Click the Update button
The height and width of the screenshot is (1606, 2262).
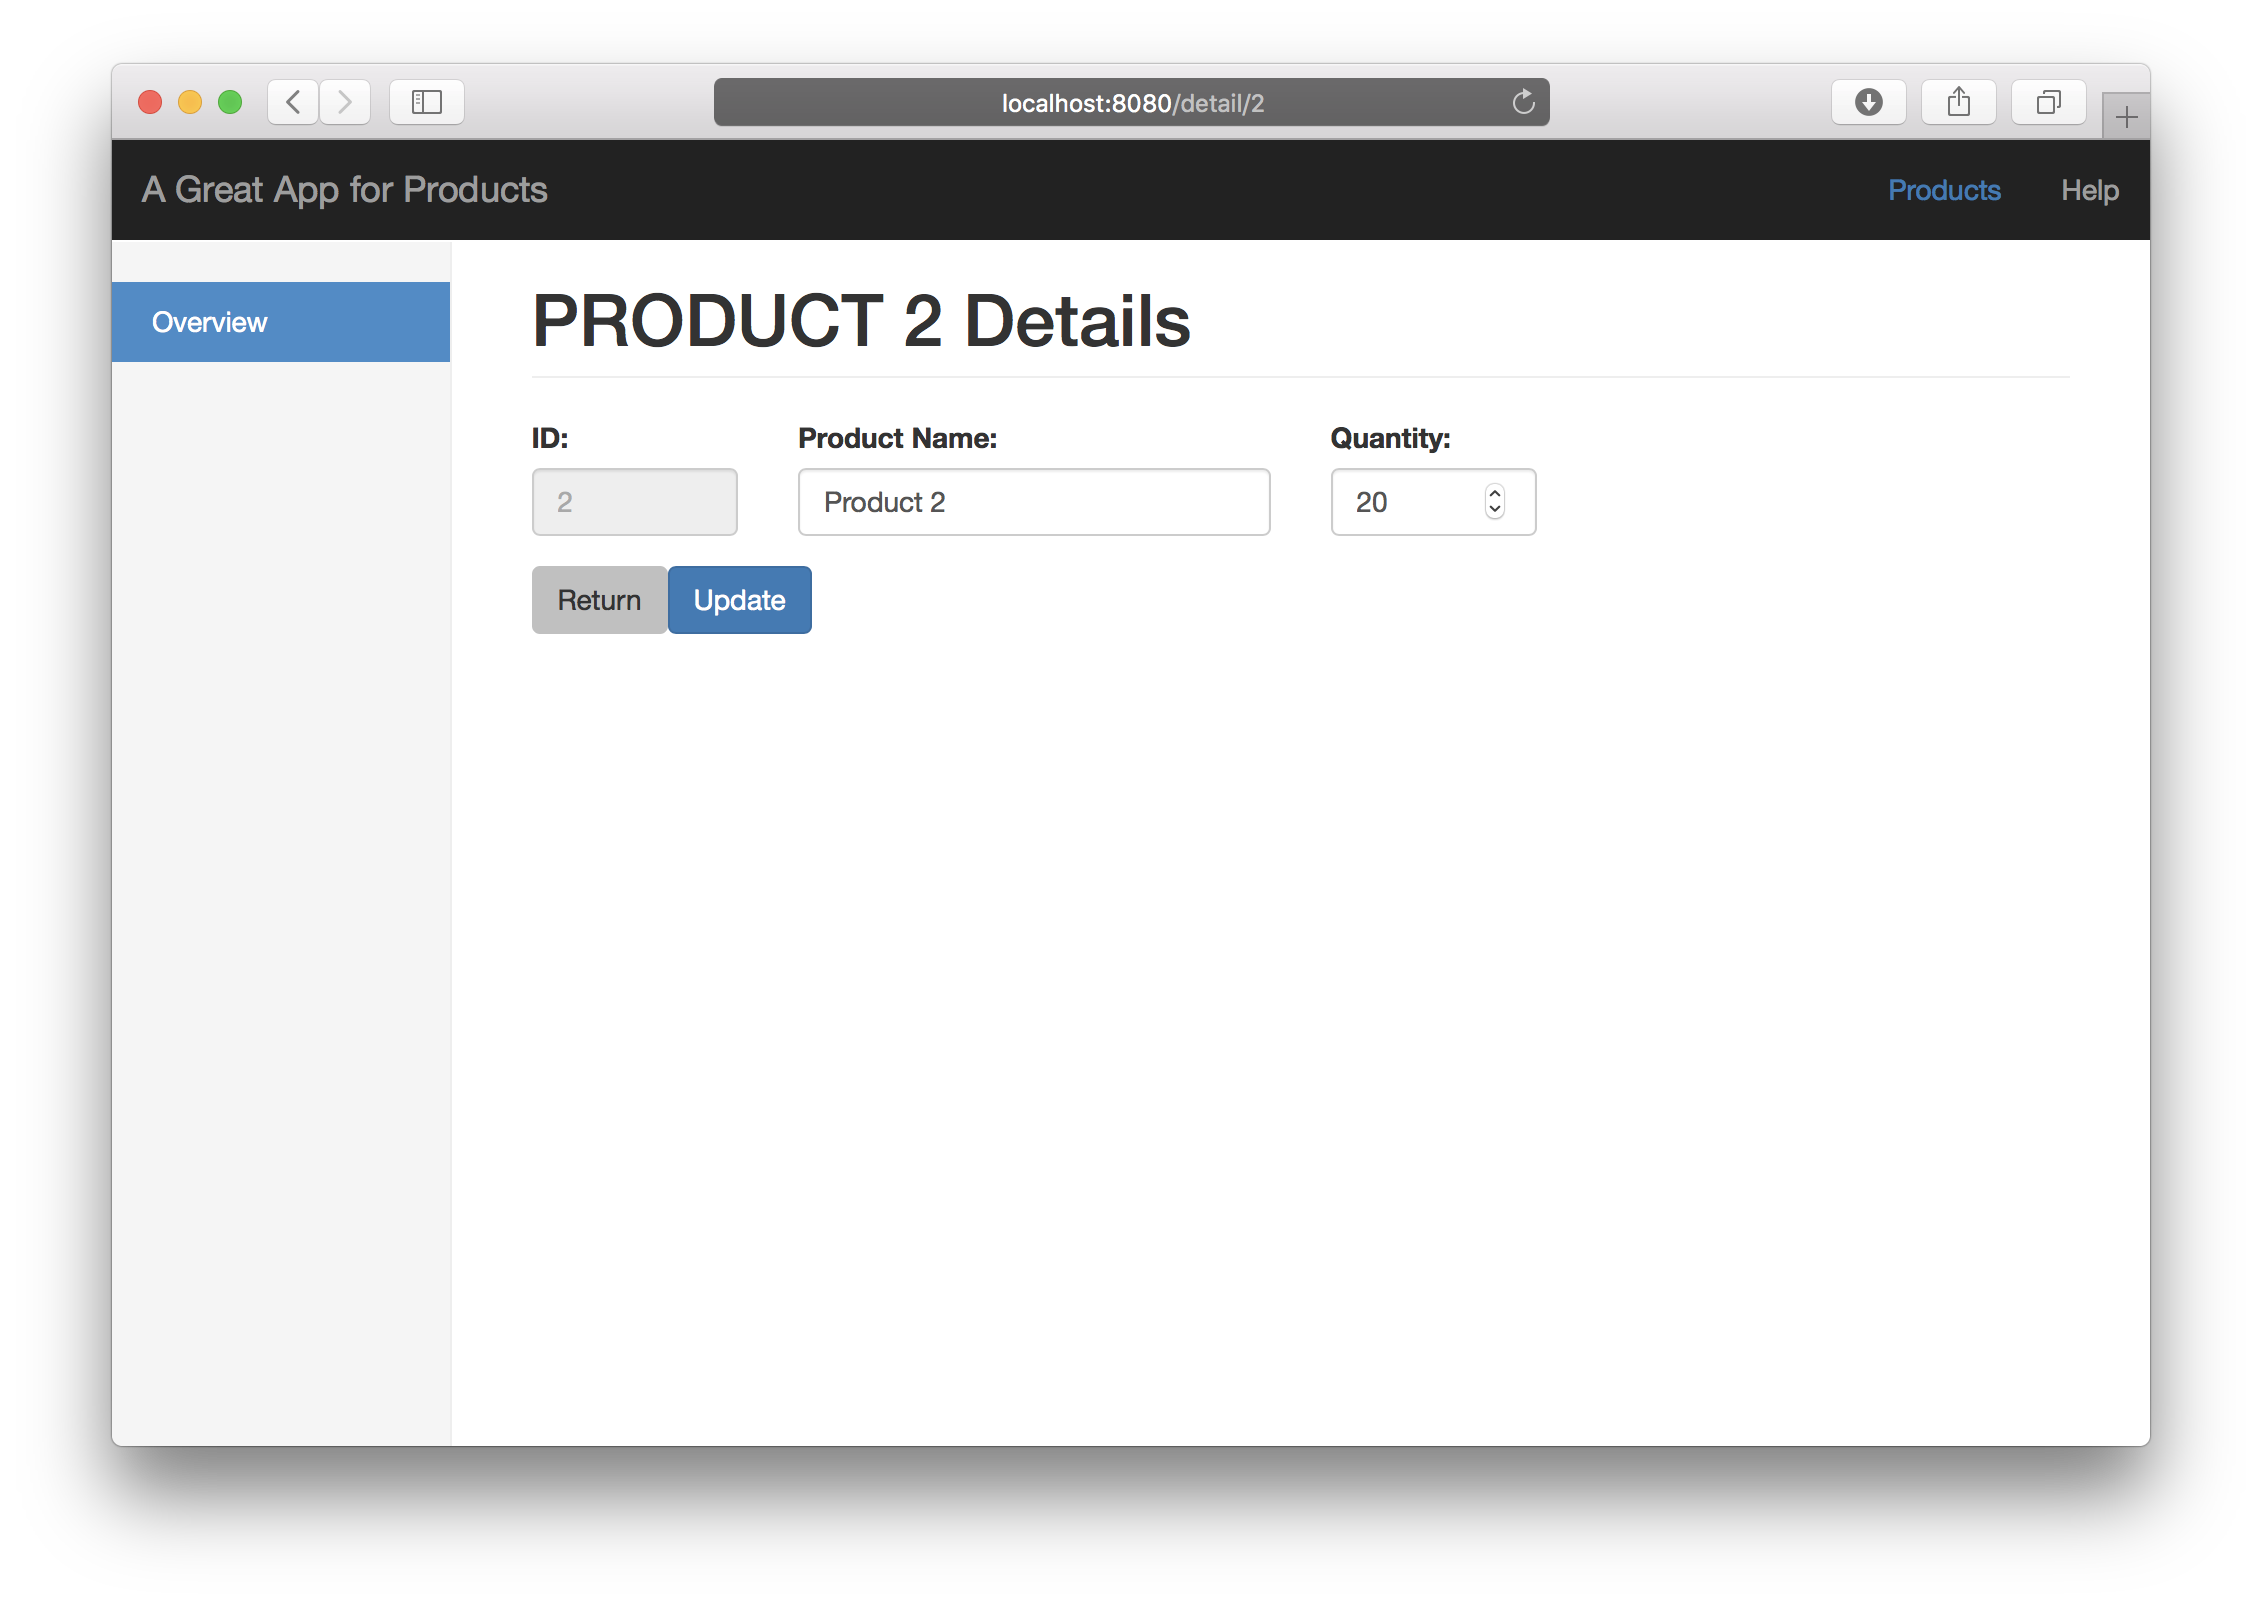pos(738,600)
